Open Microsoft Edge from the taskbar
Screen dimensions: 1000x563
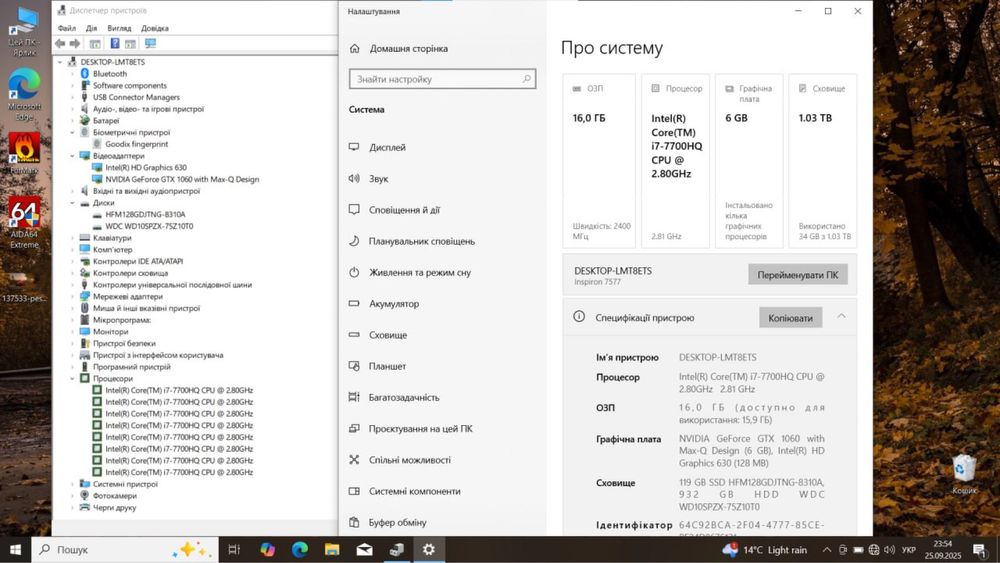(x=300, y=550)
